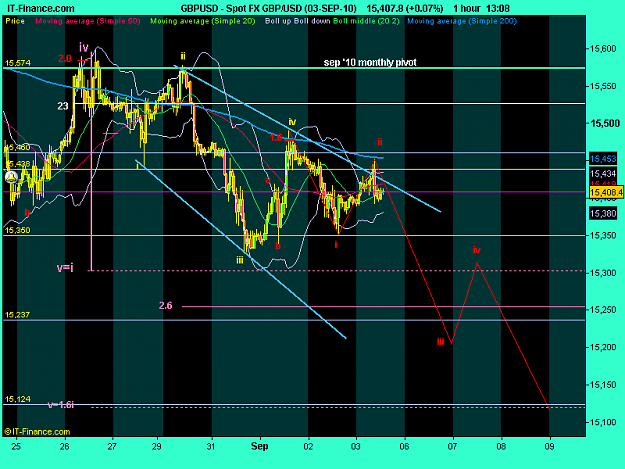Click the 15,300 price axis label
Viewport: 625px width, 469px height.
click(x=603, y=273)
